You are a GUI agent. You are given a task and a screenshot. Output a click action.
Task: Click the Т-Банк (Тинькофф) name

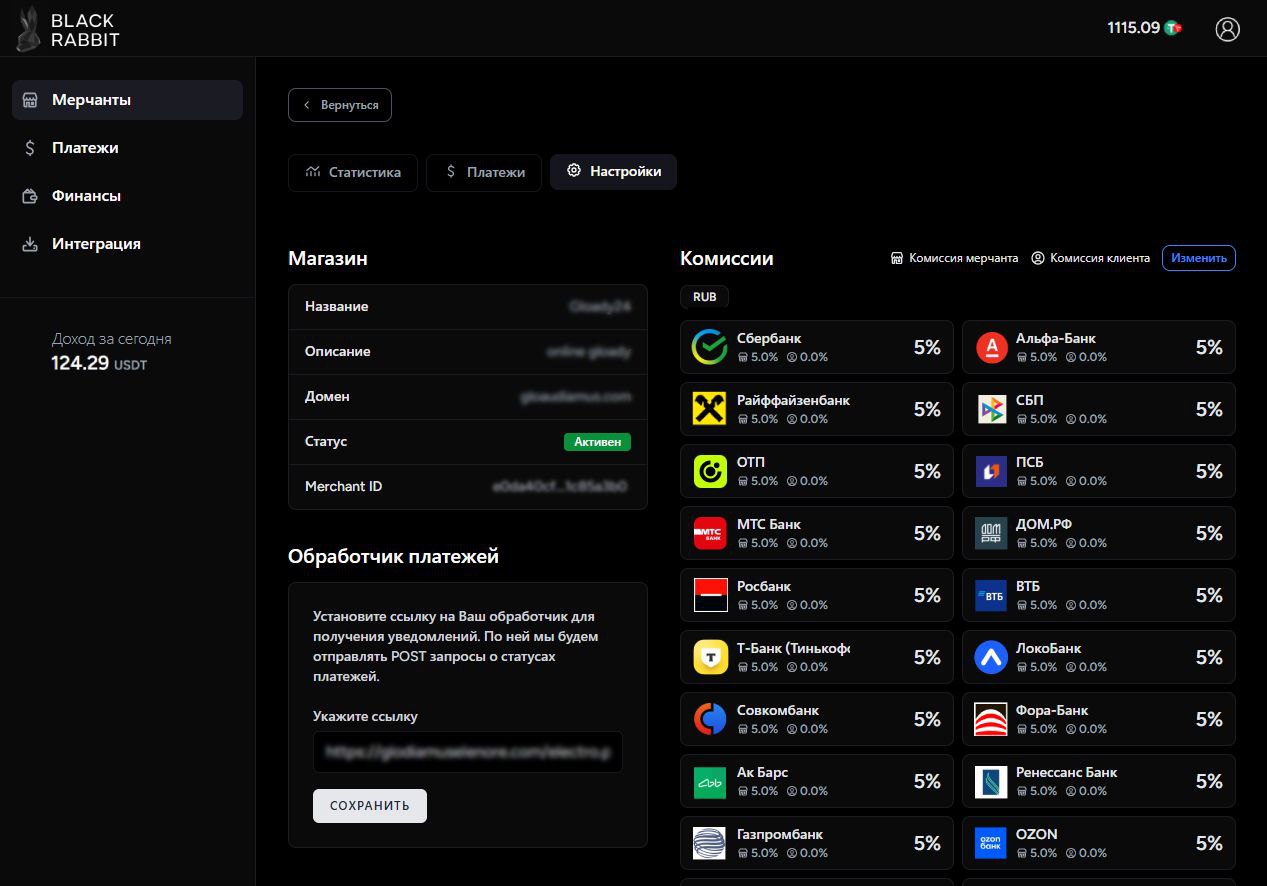(793, 648)
